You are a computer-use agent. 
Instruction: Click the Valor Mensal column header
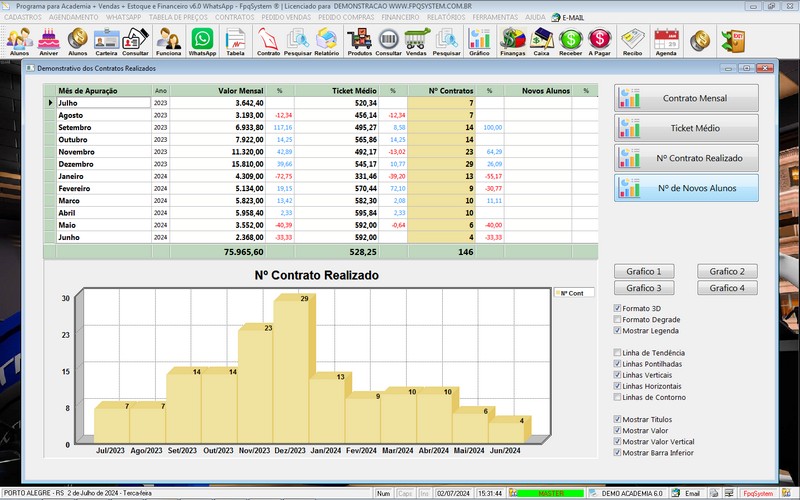pos(218,91)
